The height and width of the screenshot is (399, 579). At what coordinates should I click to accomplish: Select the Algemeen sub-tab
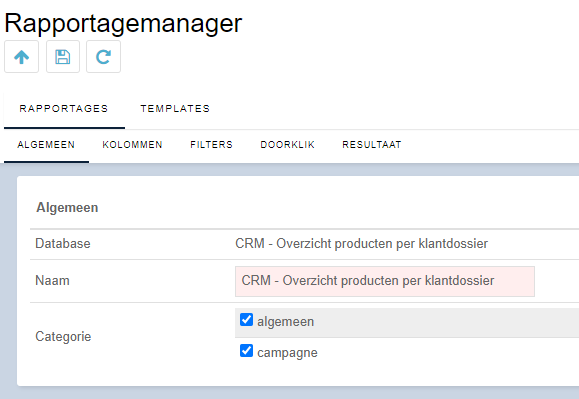46,145
